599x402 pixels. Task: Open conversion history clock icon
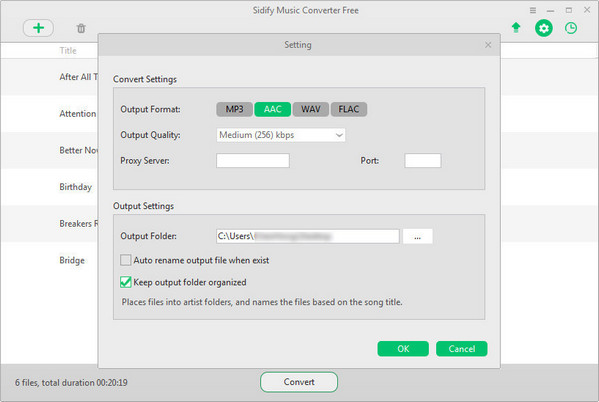pos(571,28)
